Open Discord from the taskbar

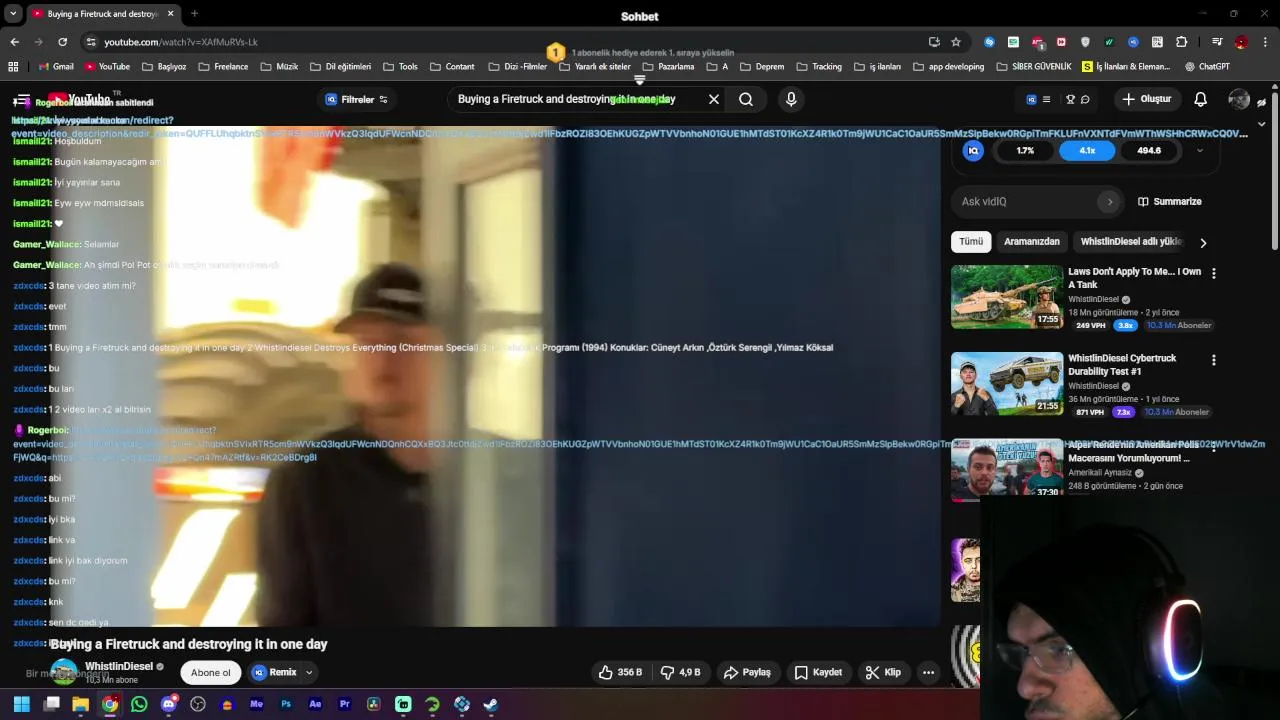tap(168, 704)
